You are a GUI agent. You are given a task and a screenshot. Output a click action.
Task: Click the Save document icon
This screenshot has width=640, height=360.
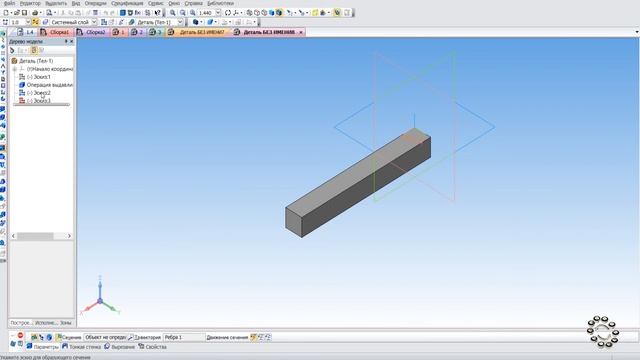point(24,13)
